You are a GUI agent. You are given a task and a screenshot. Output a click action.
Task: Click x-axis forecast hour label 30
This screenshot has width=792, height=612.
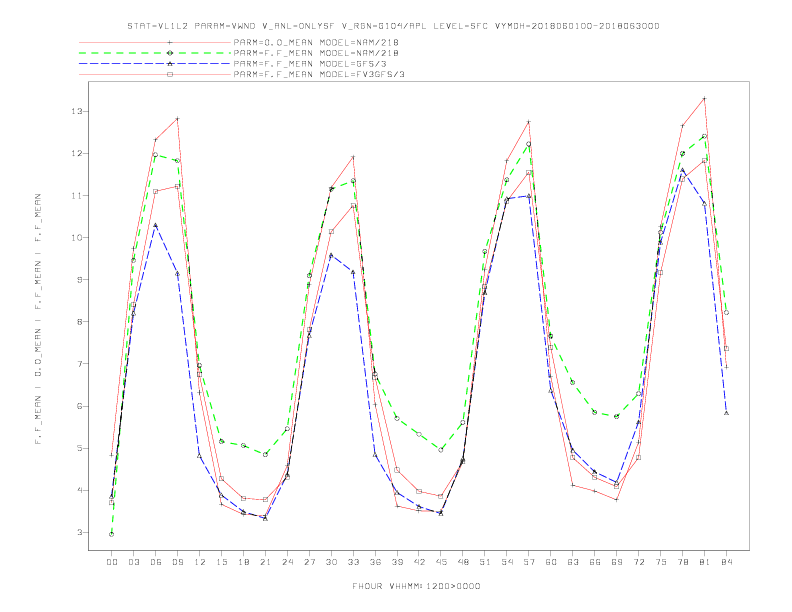331,562
